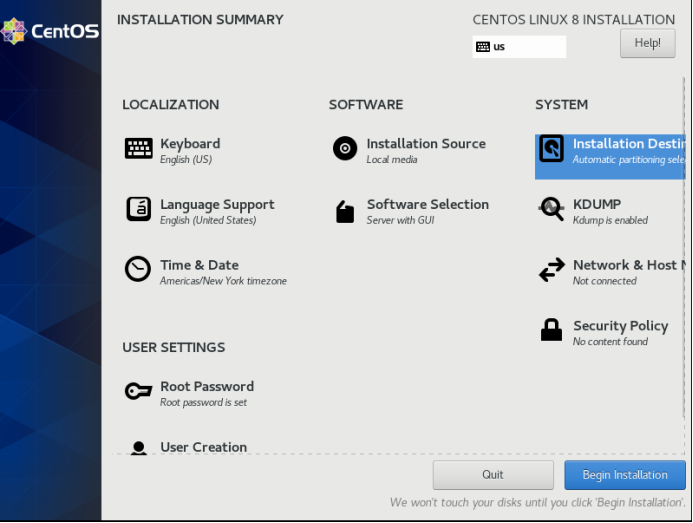Click the LOCALIZATION section heading
693x523 pixels.
click(x=171, y=105)
